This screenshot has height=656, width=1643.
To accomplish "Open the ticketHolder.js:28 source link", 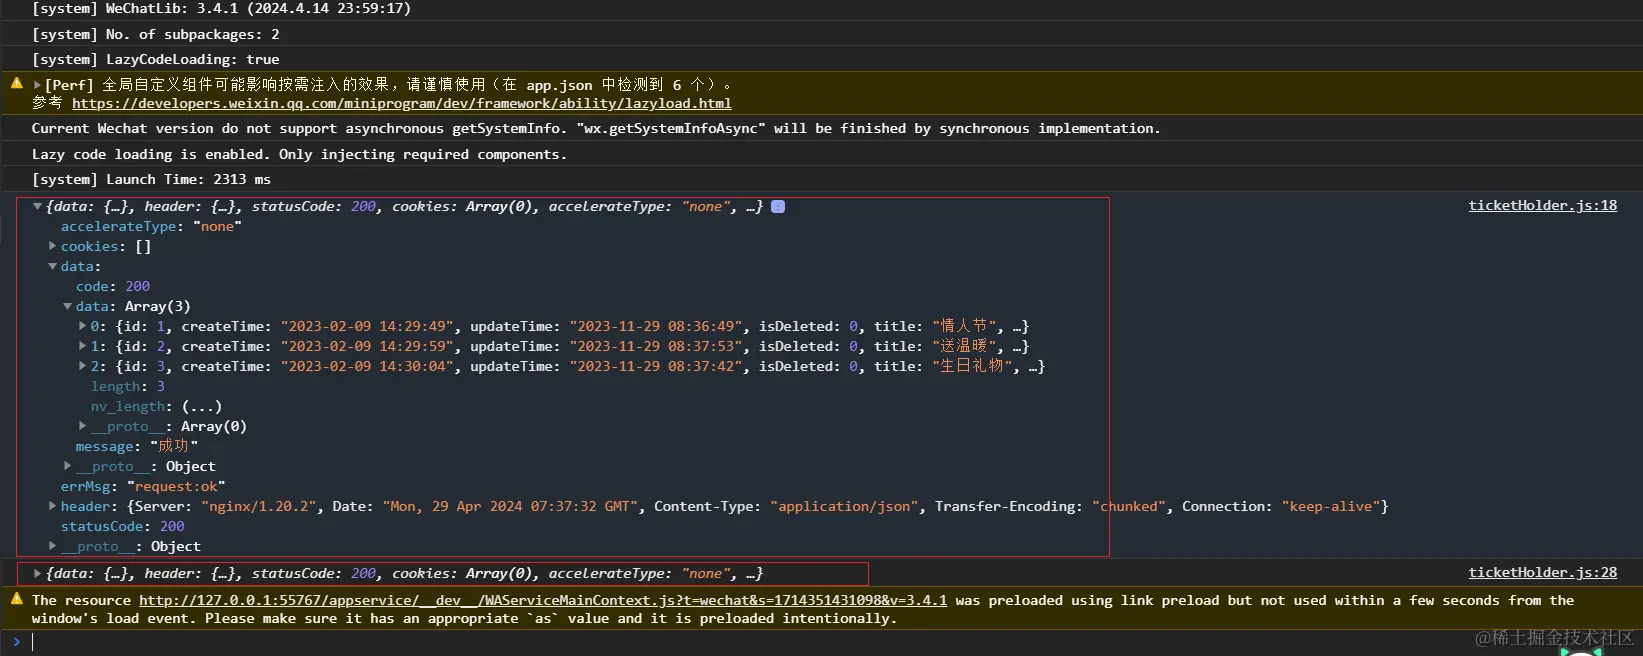I will [1542, 572].
